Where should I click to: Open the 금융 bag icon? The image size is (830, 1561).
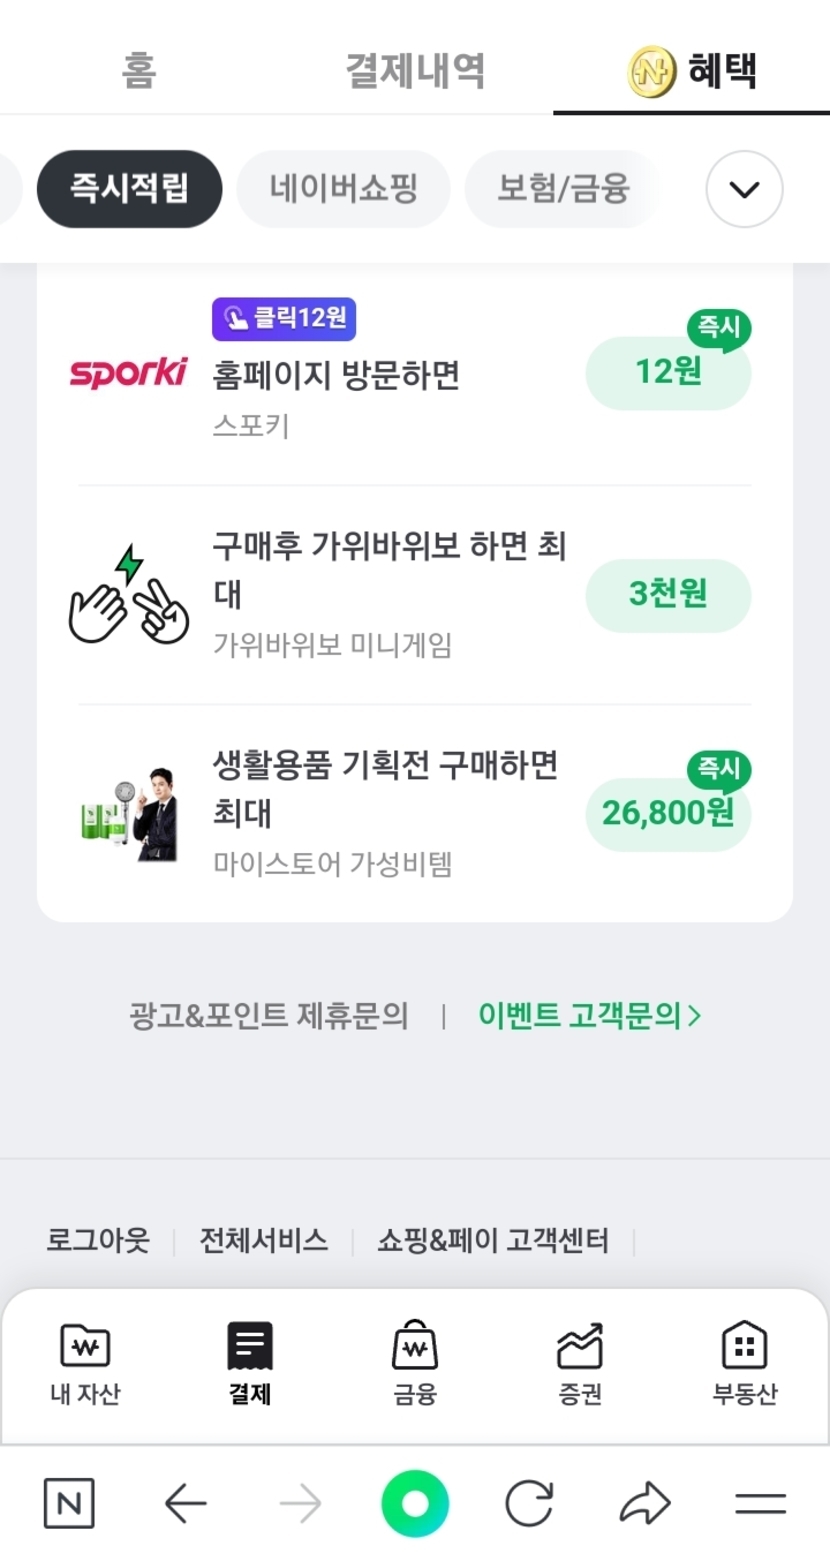pos(414,1346)
